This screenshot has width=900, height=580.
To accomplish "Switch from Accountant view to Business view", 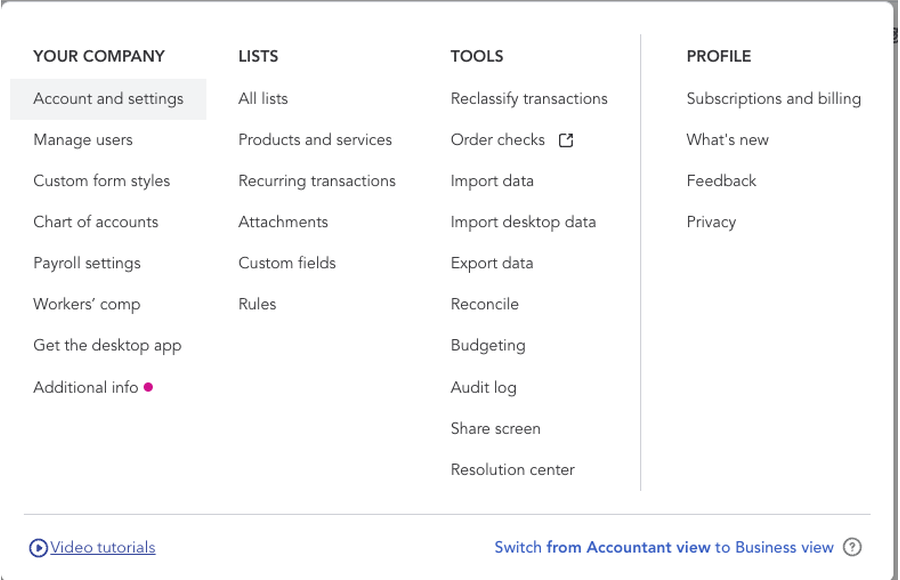I will [664, 547].
